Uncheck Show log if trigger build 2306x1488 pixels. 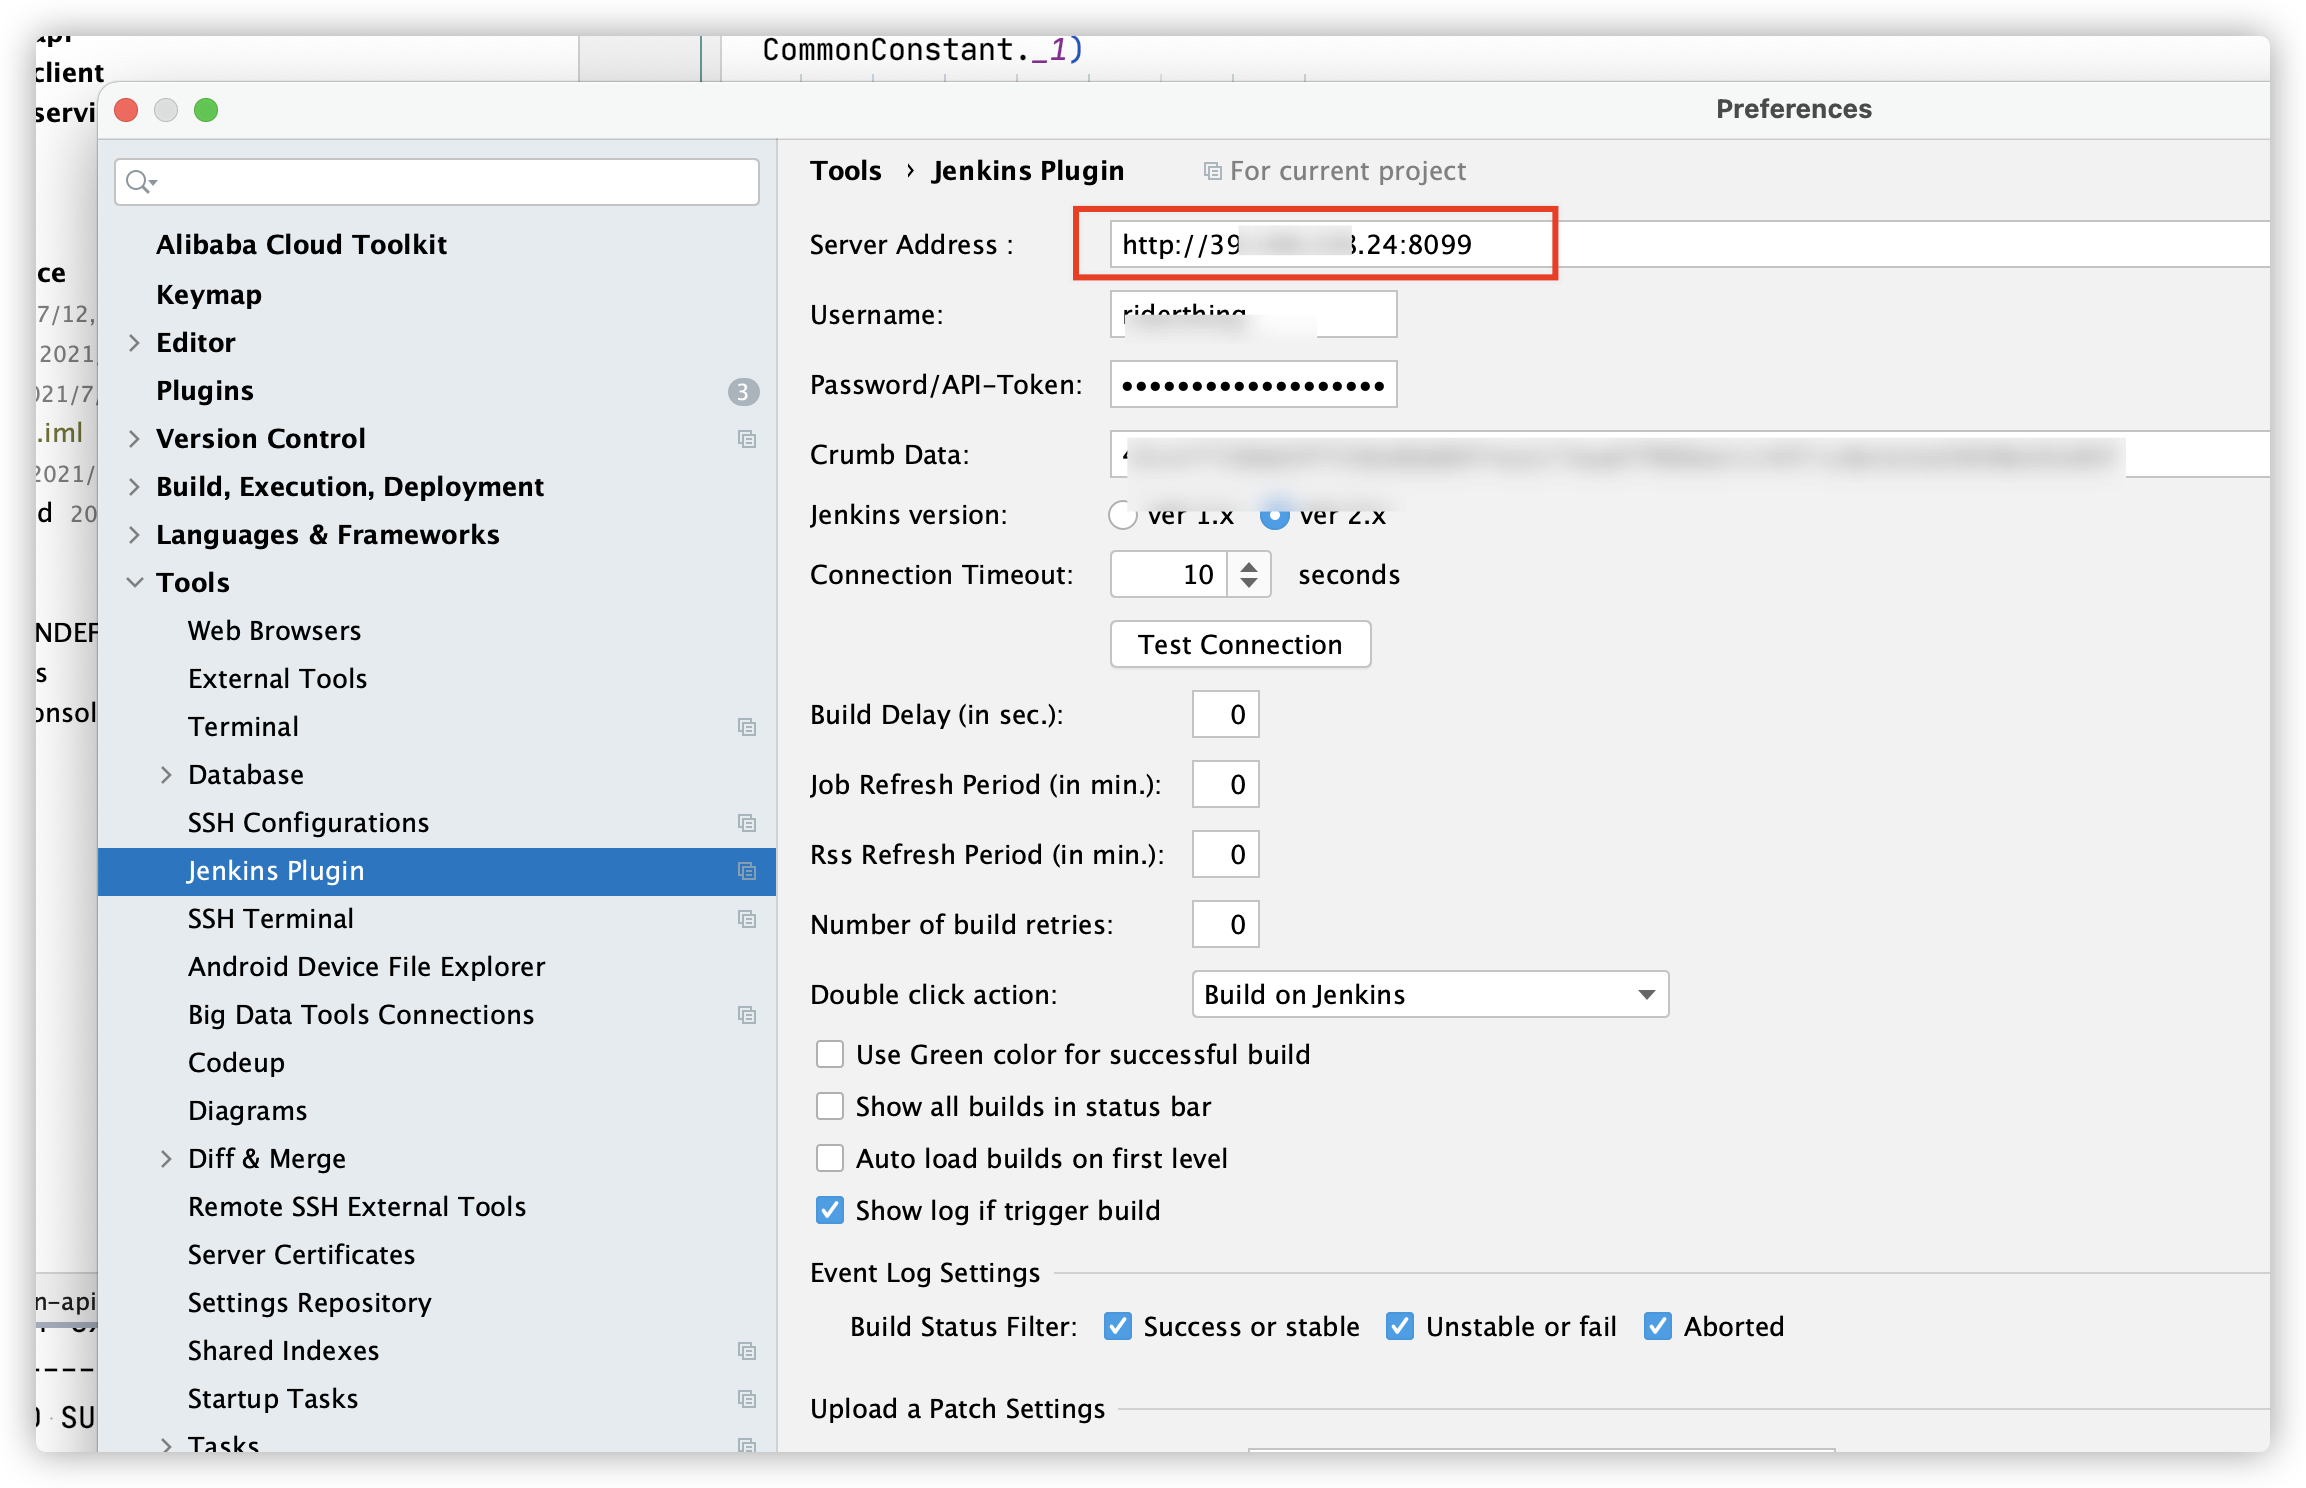pos(830,1211)
